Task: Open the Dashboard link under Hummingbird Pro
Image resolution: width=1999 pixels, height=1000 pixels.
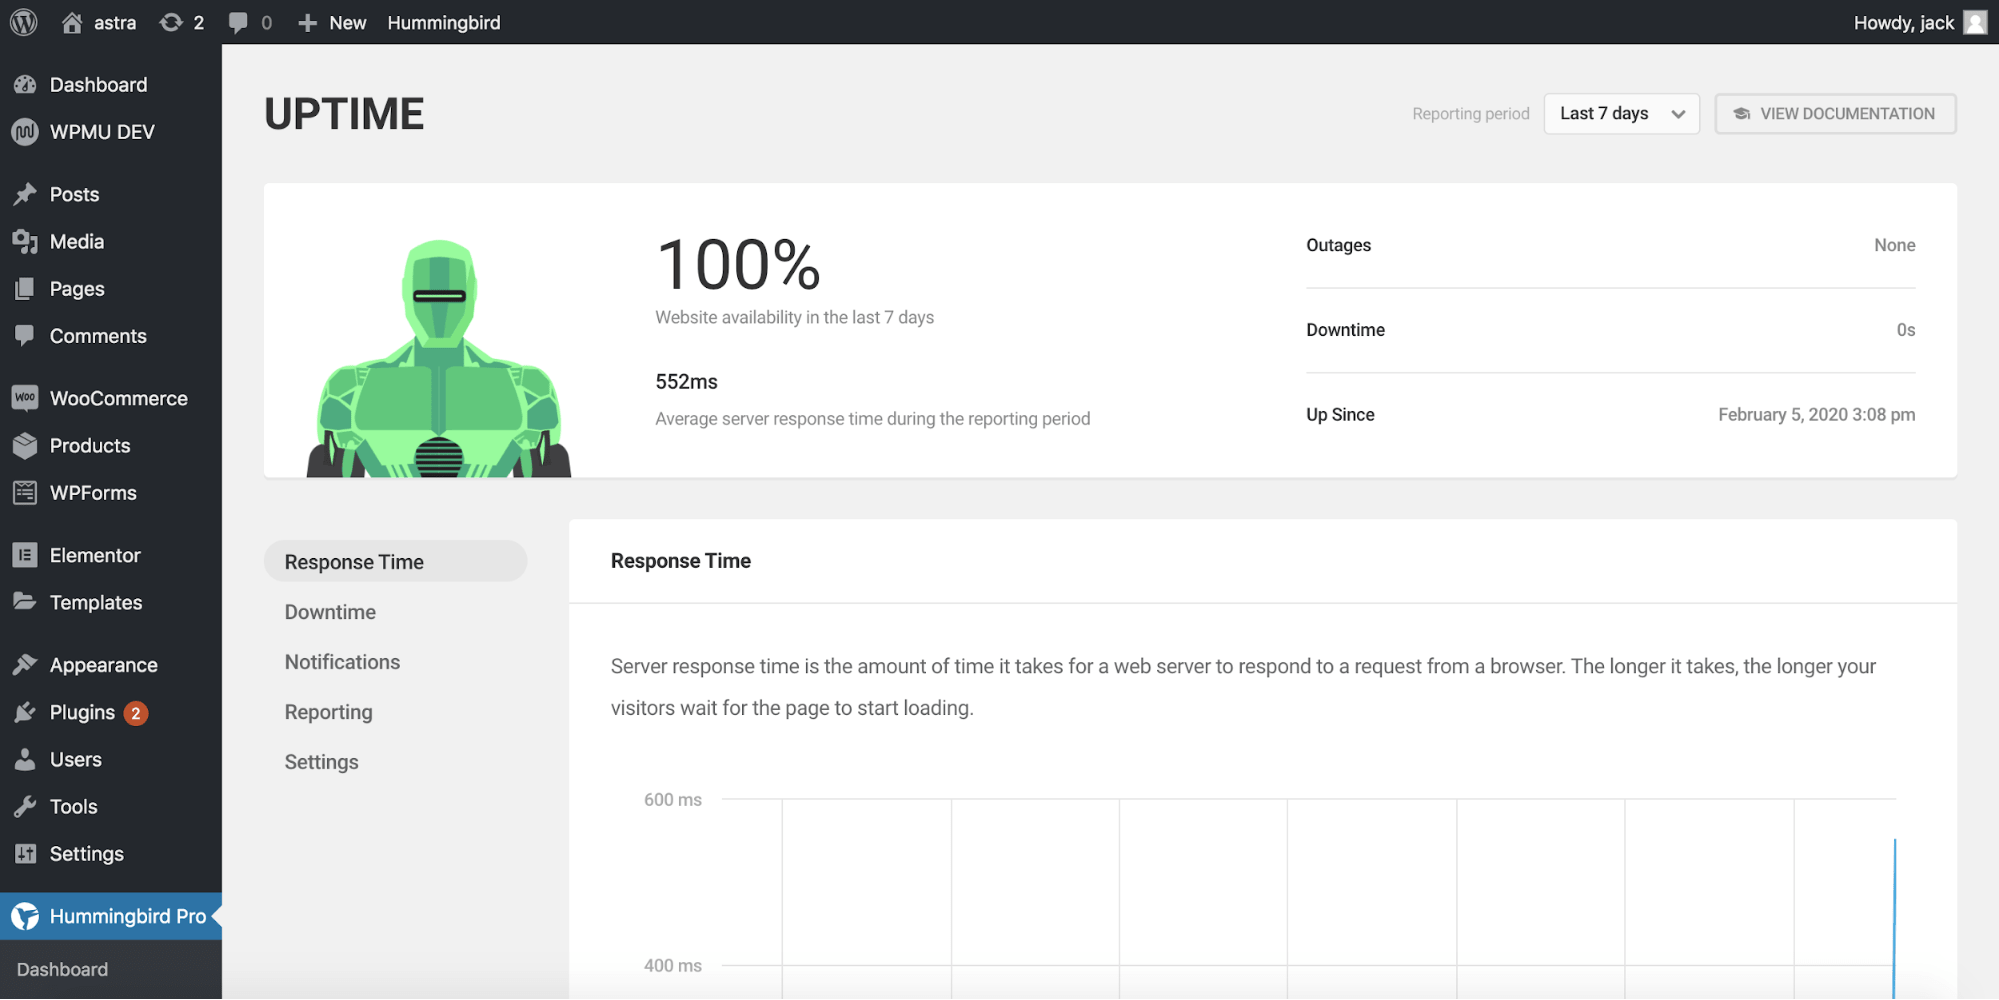Action: tap(62, 968)
